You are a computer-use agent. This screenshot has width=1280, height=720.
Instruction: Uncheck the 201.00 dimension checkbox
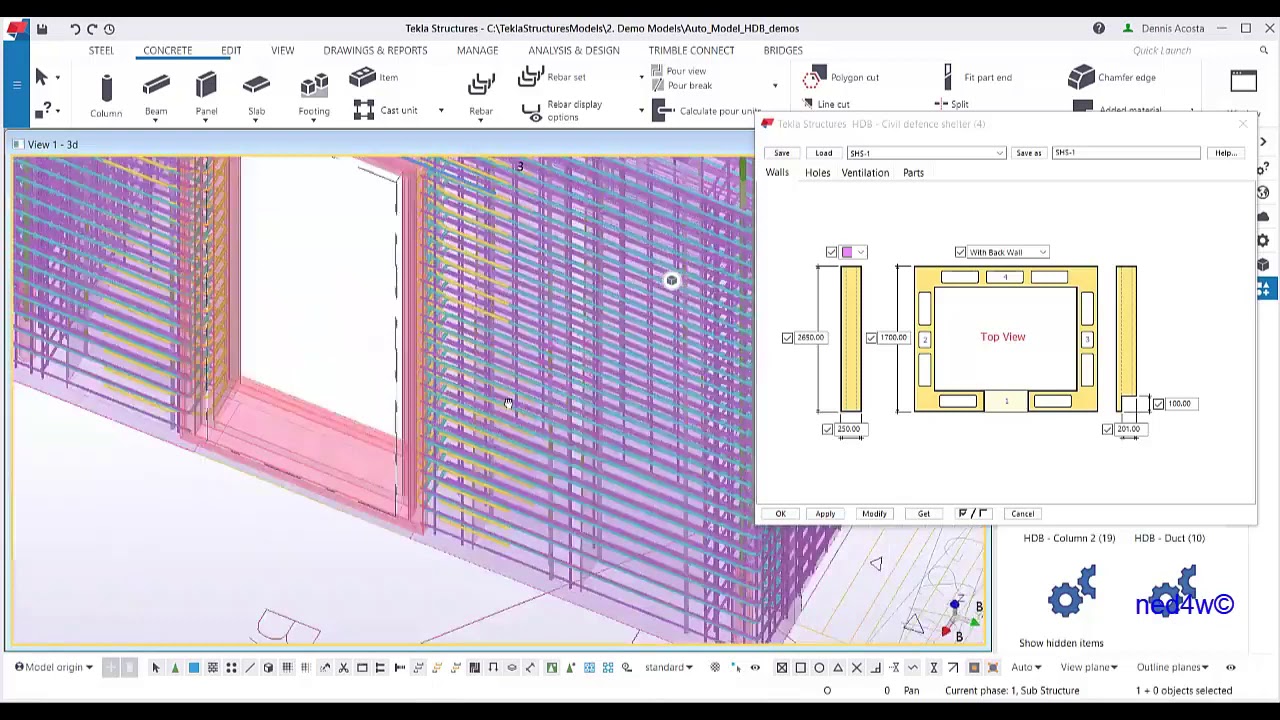point(1108,429)
